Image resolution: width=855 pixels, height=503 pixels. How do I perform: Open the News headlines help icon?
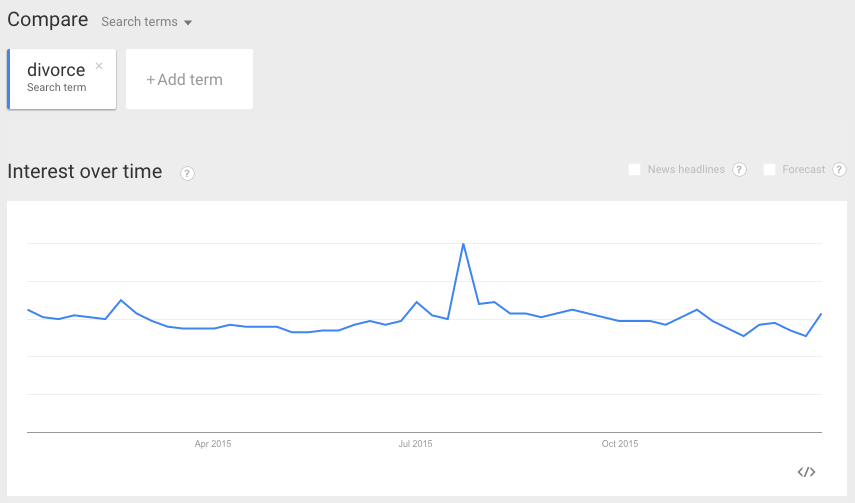click(739, 170)
